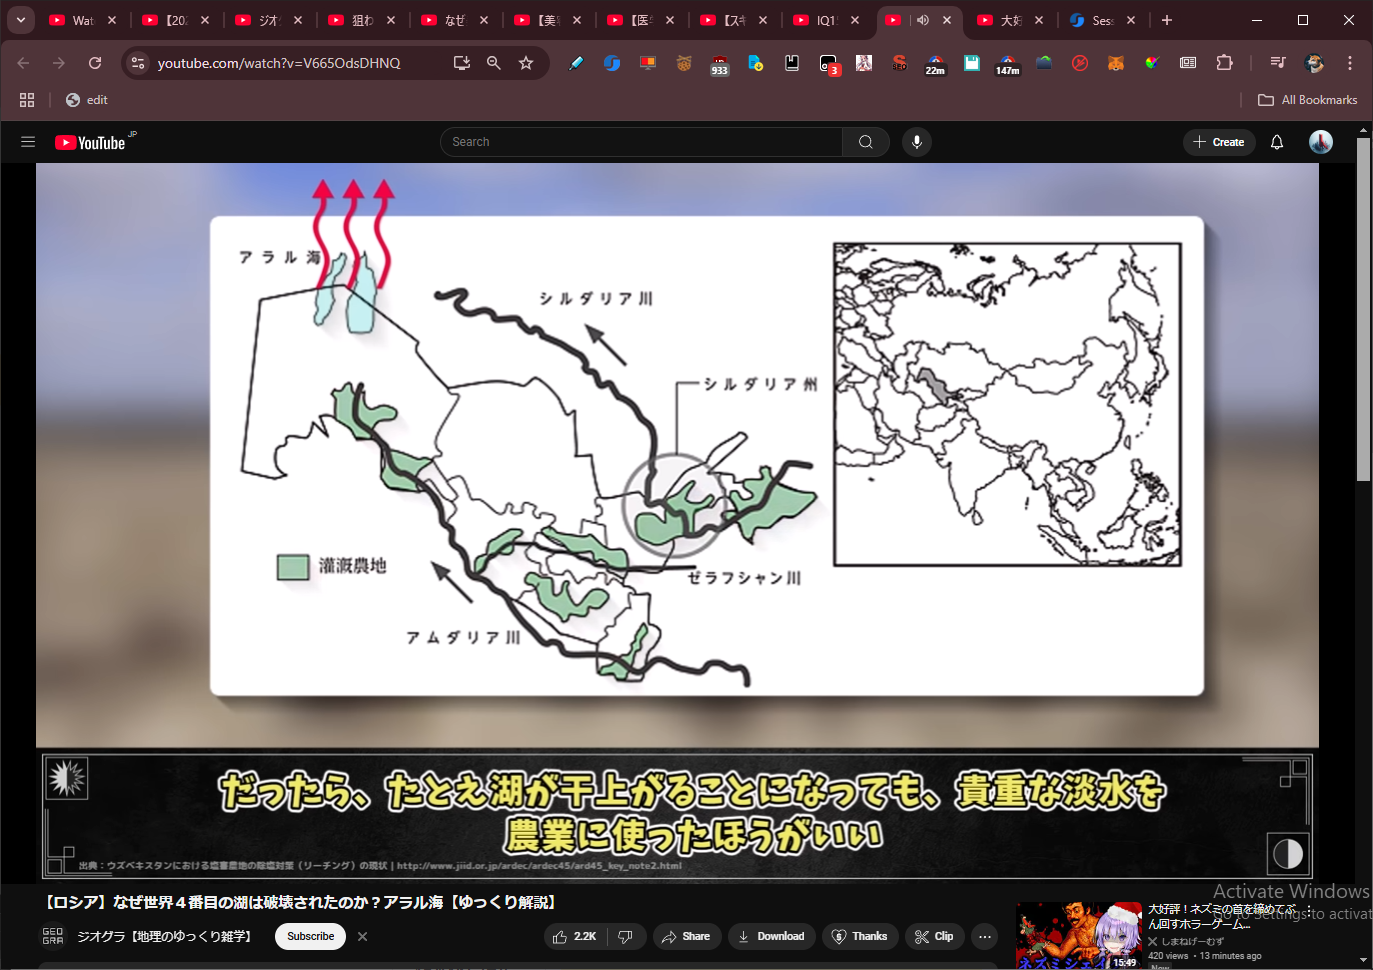1373x970 pixels.
Task: Dislike the video using thumbs-down button
Action: (626, 937)
